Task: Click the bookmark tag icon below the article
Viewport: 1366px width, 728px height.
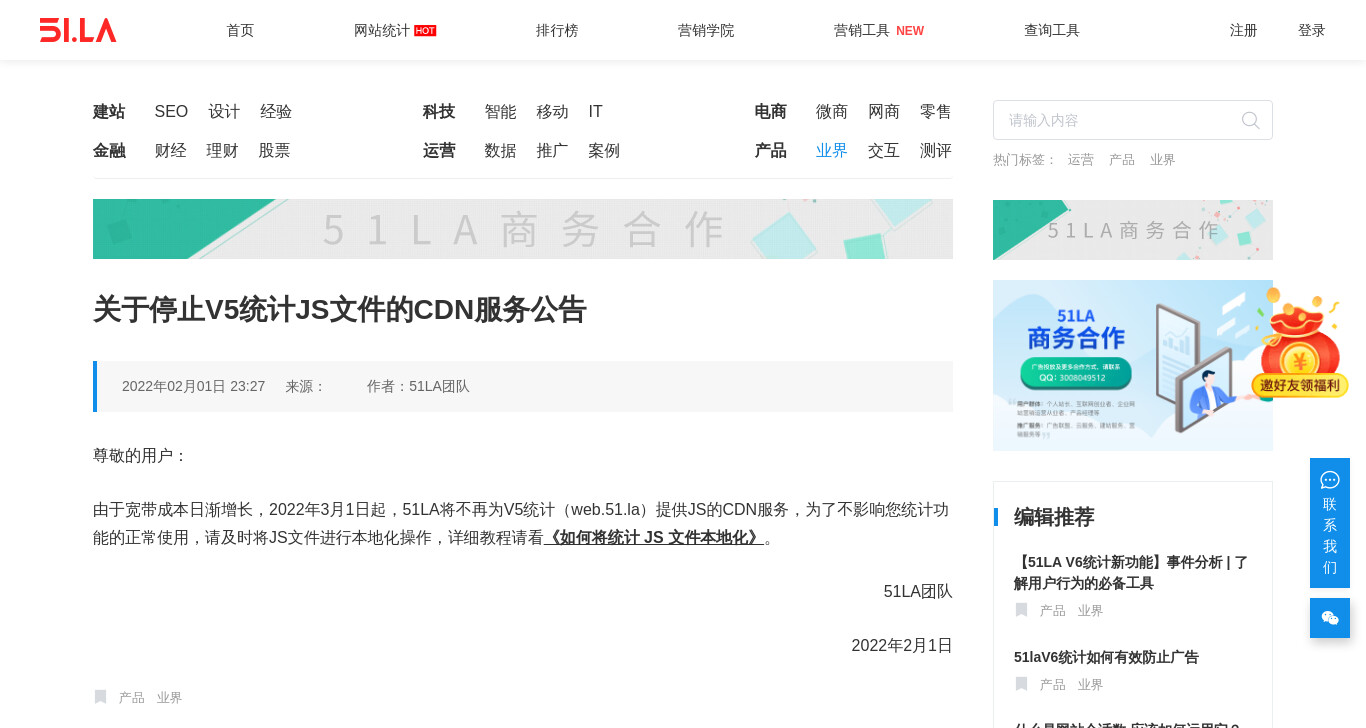Action: 100,697
